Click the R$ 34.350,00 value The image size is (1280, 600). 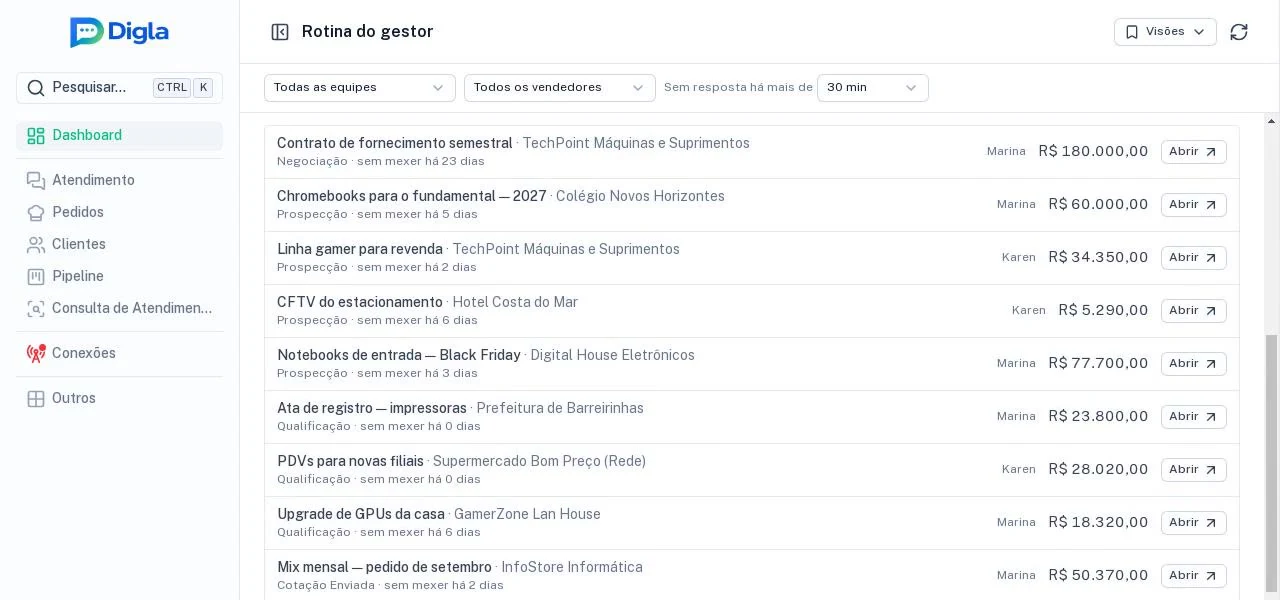click(x=1098, y=258)
